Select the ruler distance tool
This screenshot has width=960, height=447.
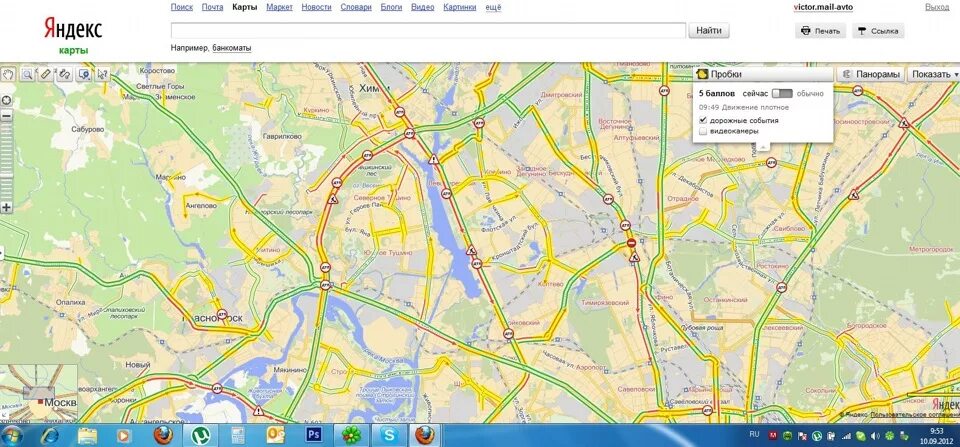click(x=45, y=74)
